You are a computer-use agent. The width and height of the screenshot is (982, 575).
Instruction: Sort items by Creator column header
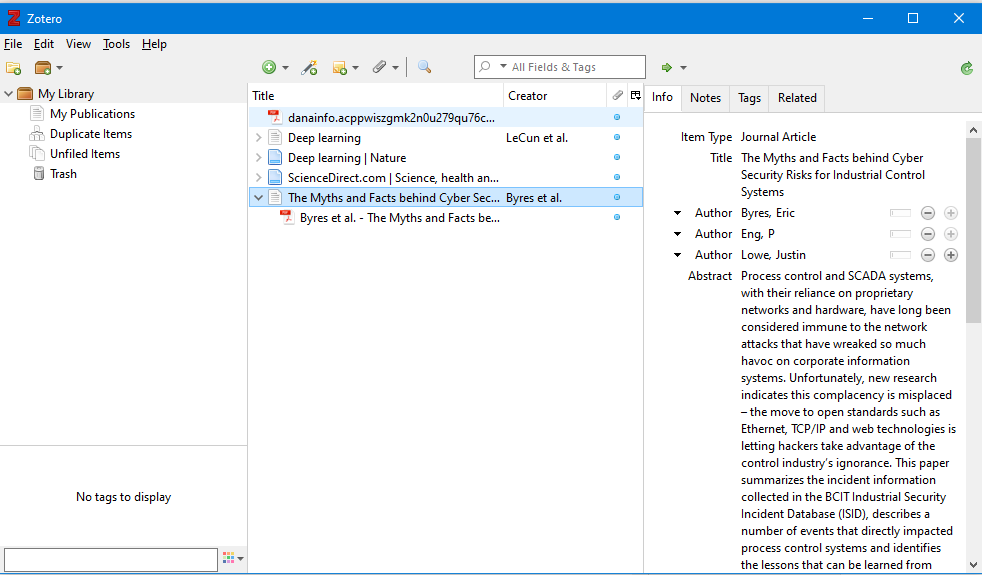point(554,96)
